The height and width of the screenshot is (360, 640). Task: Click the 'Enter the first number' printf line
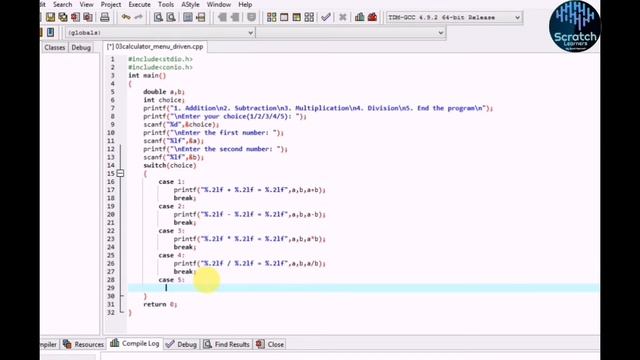point(213,133)
